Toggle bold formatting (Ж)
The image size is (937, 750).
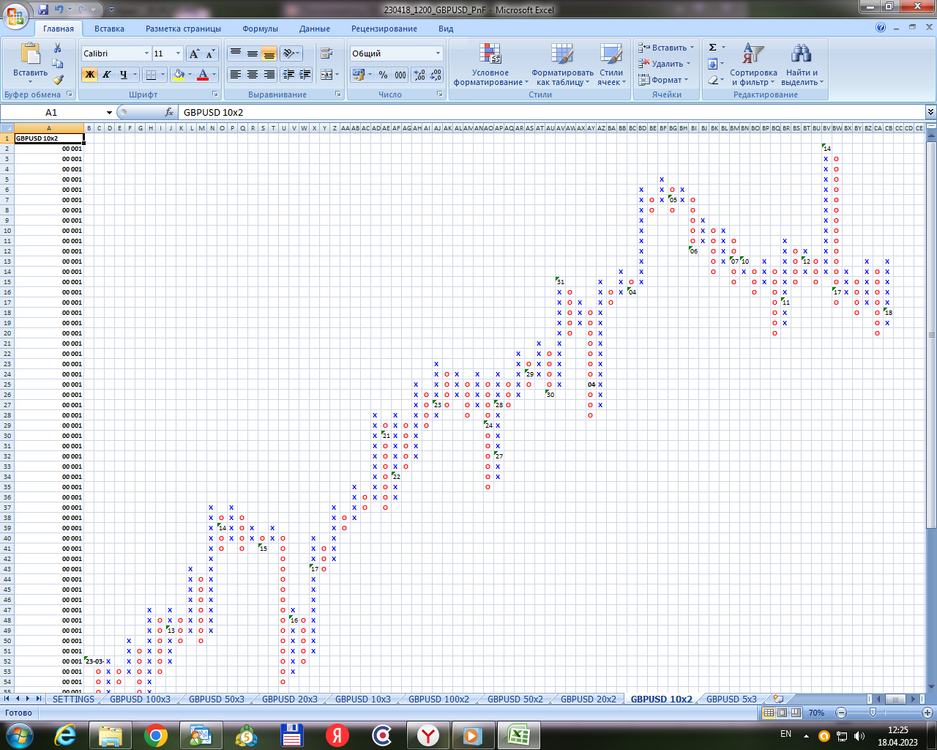90,75
